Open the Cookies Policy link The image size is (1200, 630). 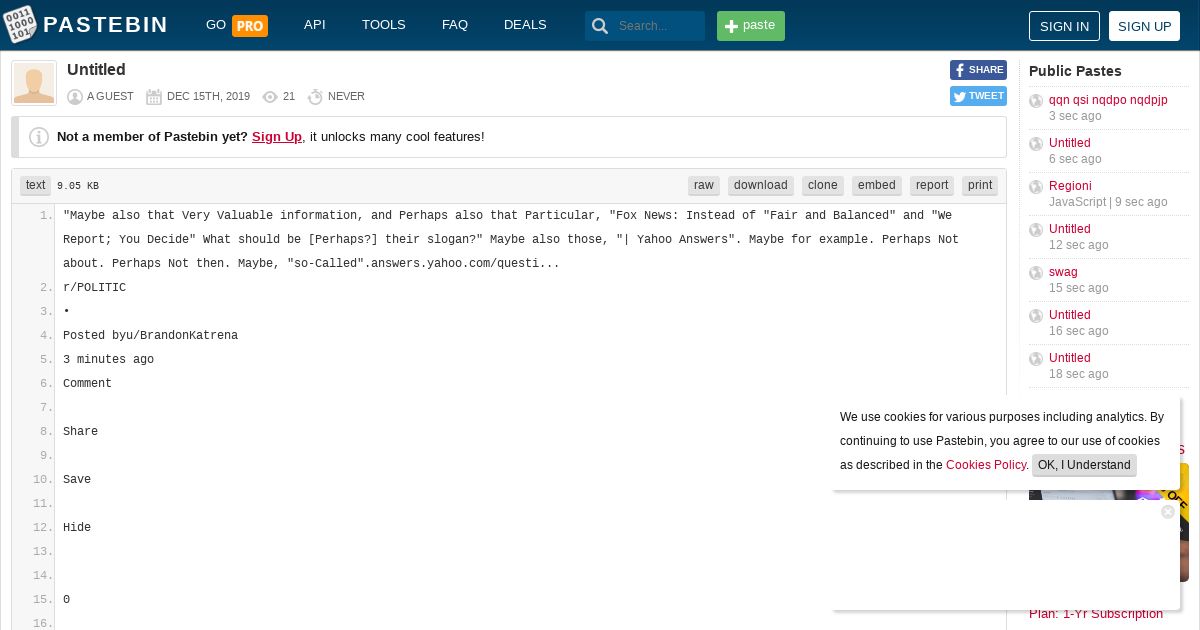(986, 465)
